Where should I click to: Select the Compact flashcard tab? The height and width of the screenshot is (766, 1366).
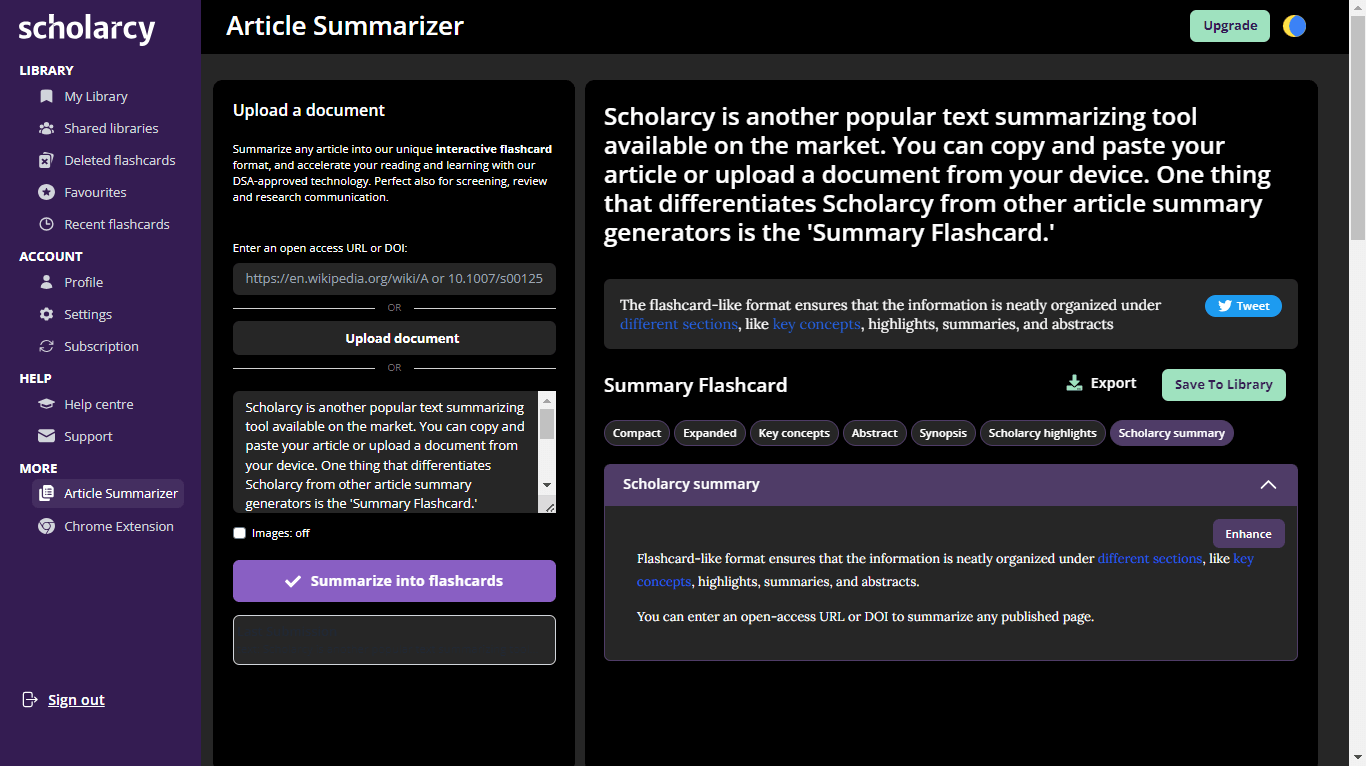pos(637,433)
